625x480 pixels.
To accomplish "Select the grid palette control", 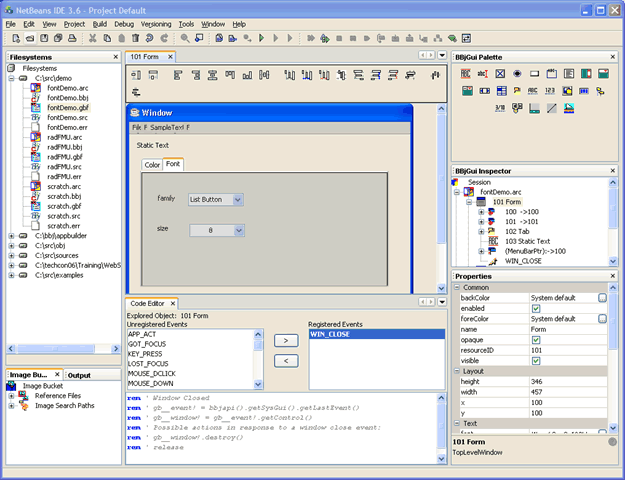I will pos(502,91).
